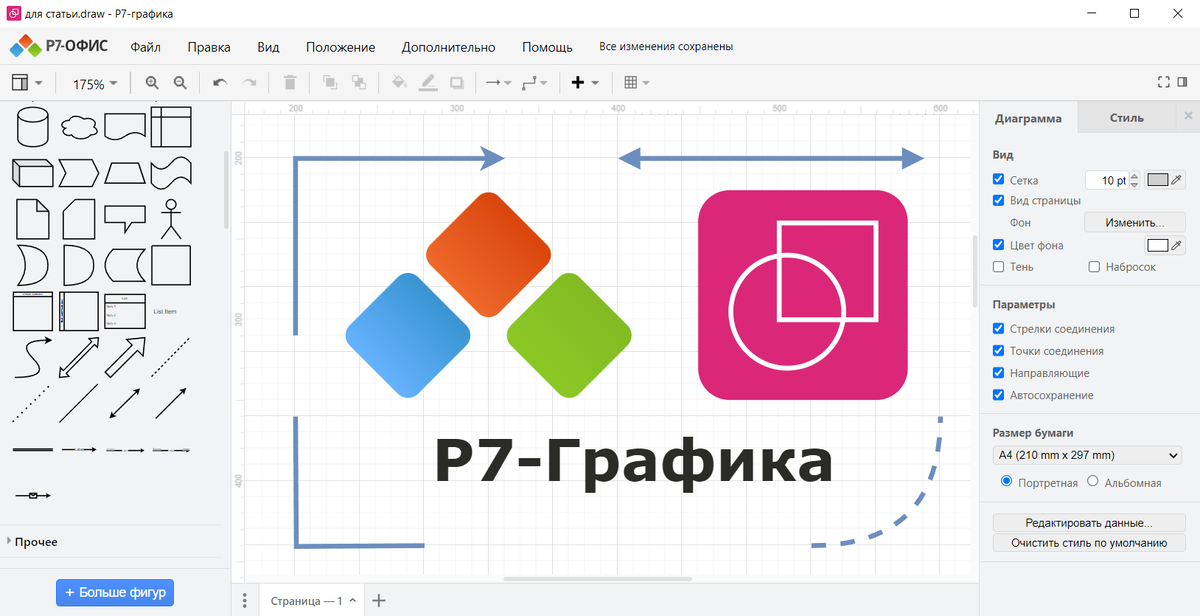This screenshot has height=616, width=1200.
Task: Open the Правка menu
Action: [209, 47]
